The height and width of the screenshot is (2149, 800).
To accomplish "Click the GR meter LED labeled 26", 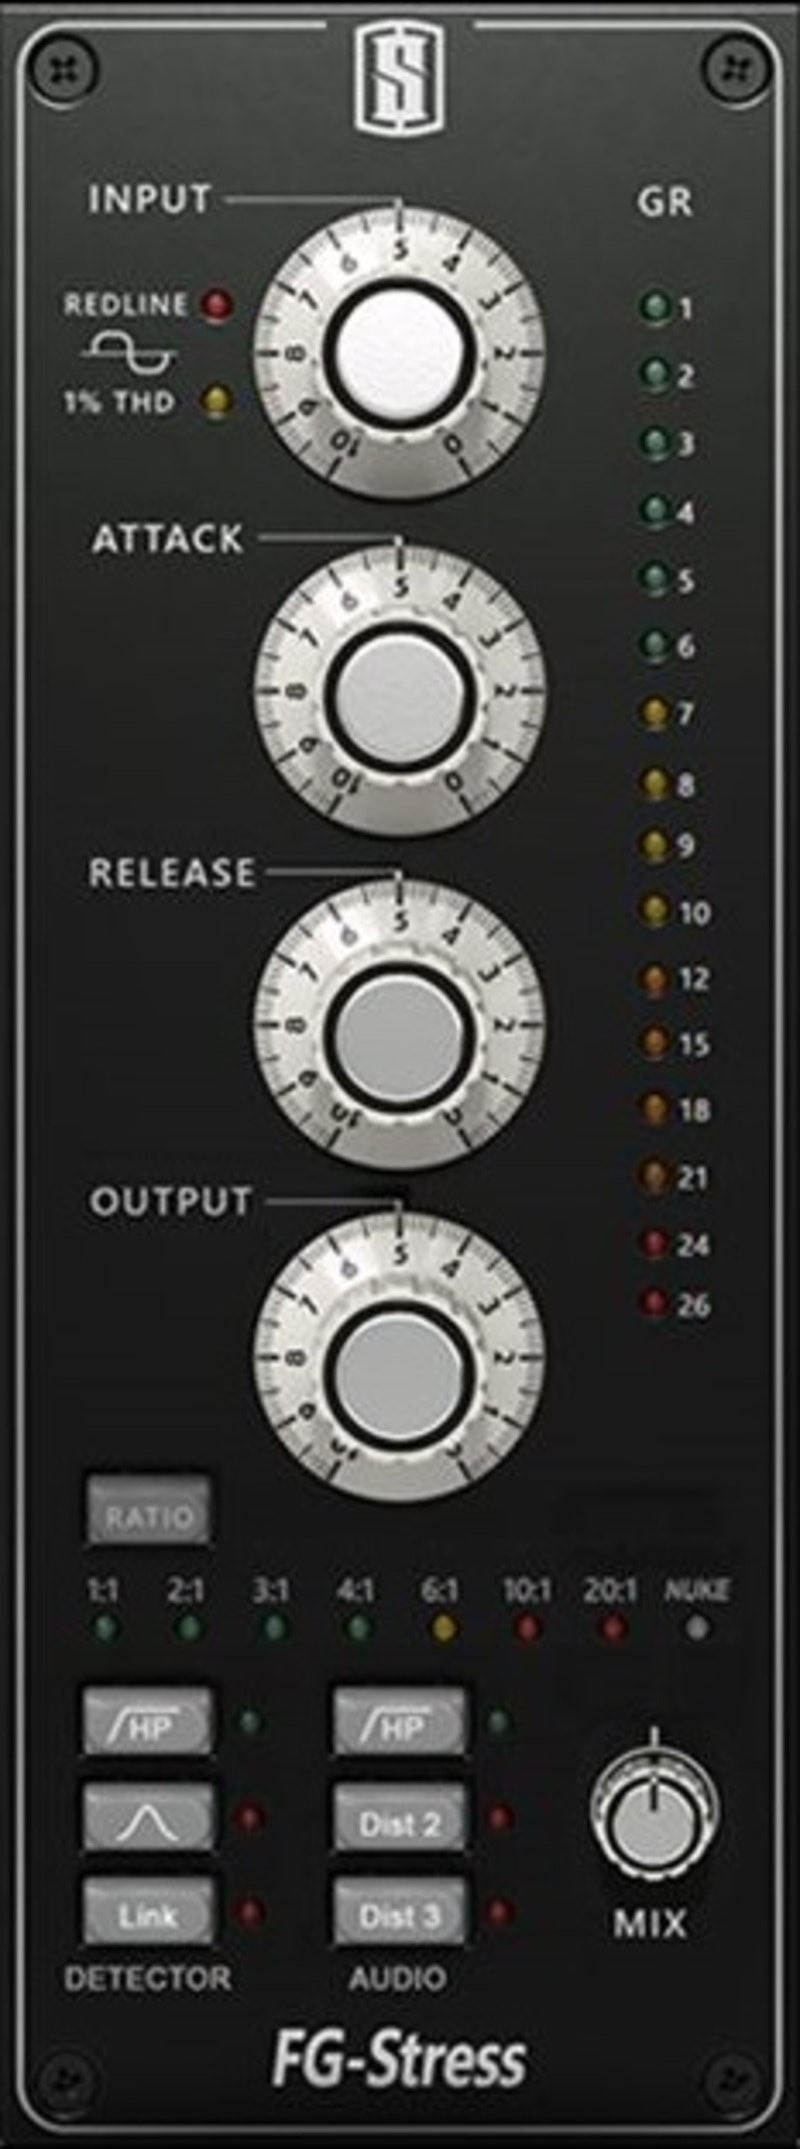I will pyautogui.click(x=654, y=1303).
